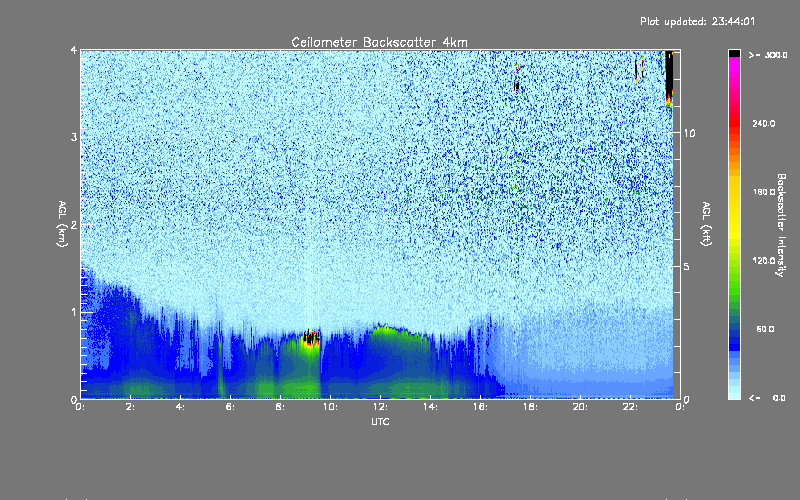Click the "5" kft altitude tick label
This screenshot has height=500, width=800.
point(687,266)
